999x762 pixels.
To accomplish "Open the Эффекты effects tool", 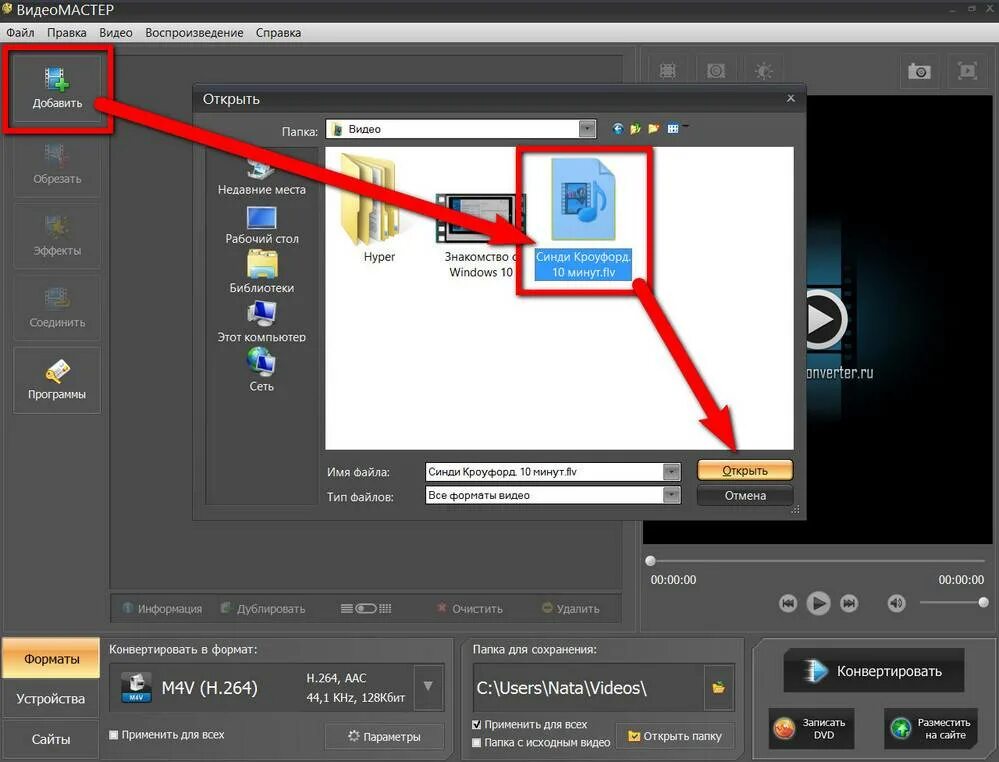I will point(57,236).
